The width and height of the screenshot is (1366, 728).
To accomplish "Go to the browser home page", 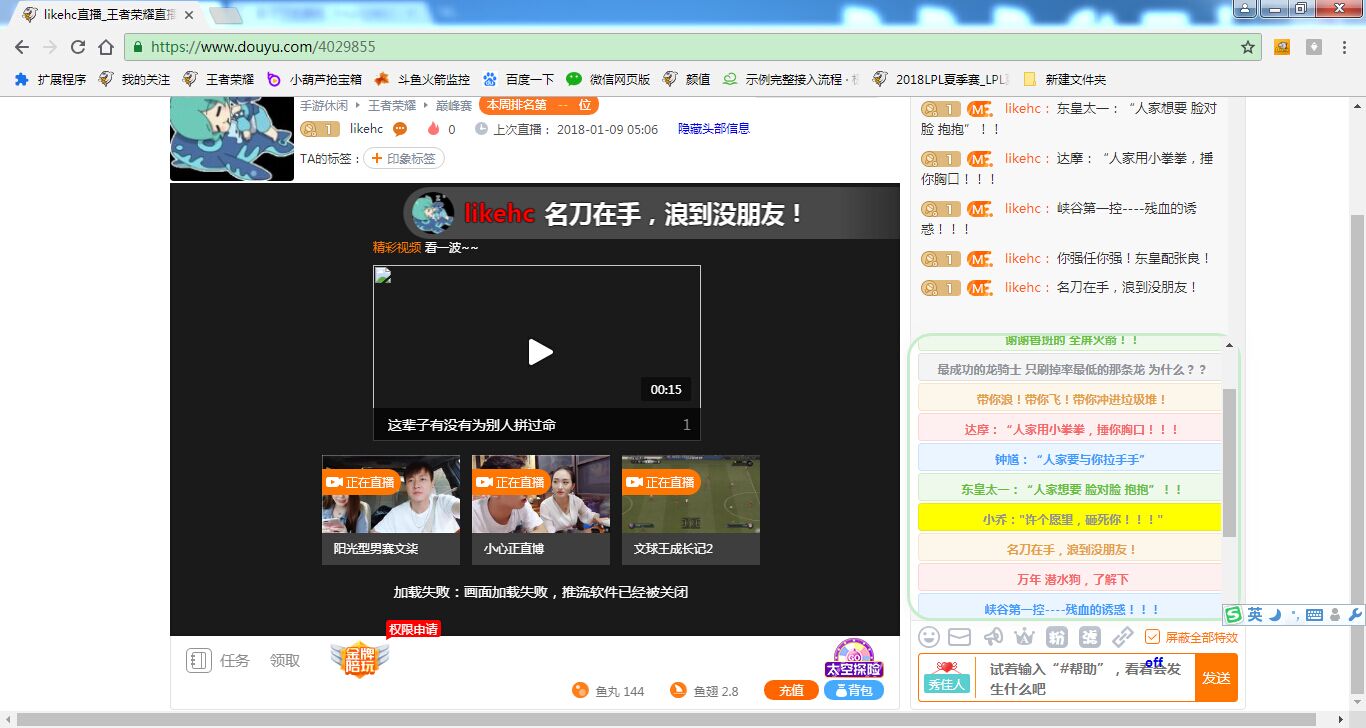I will (106, 47).
